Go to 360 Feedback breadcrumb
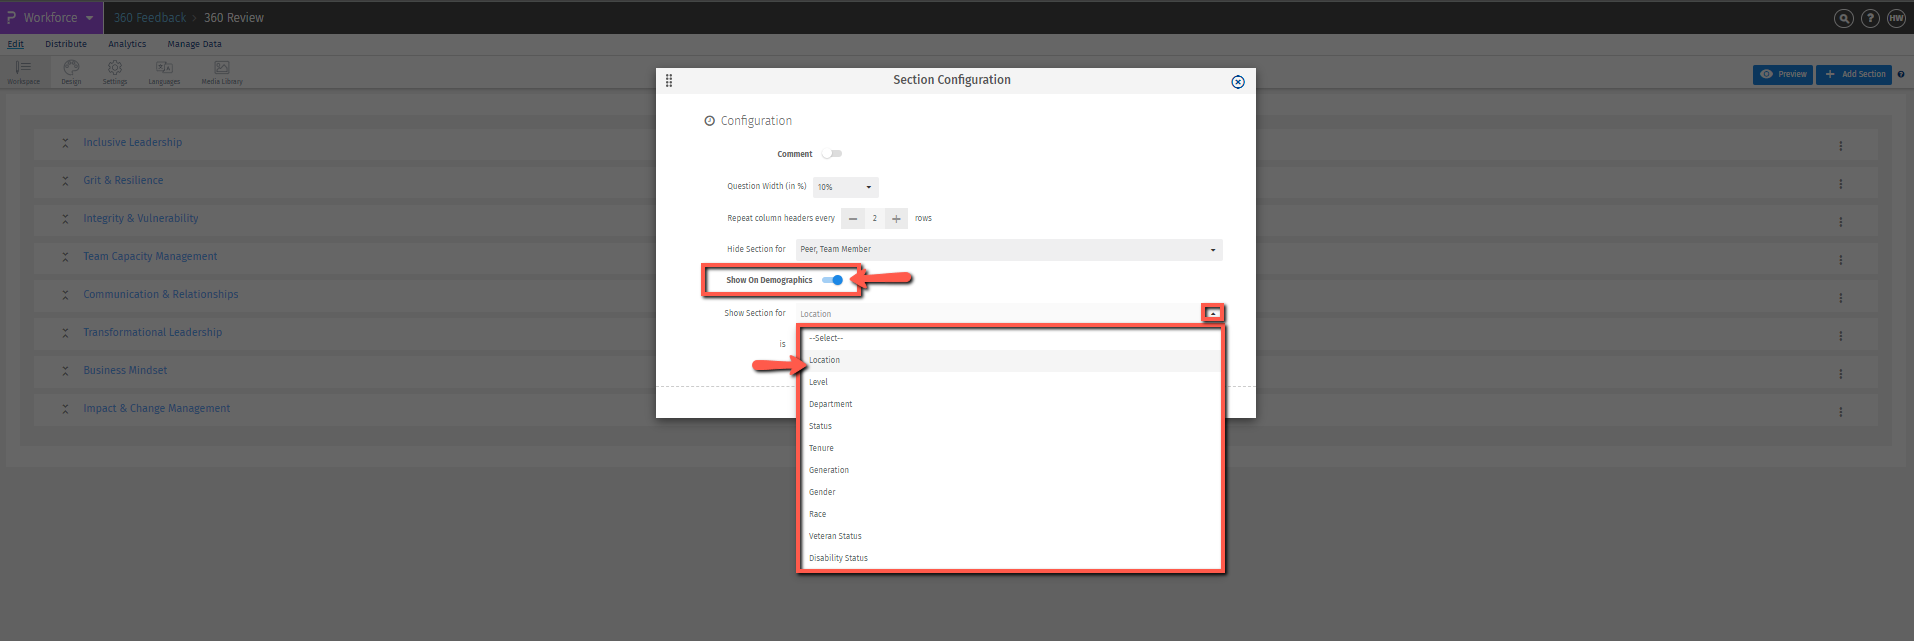Image resolution: width=1914 pixels, height=641 pixels. click(x=150, y=18)
